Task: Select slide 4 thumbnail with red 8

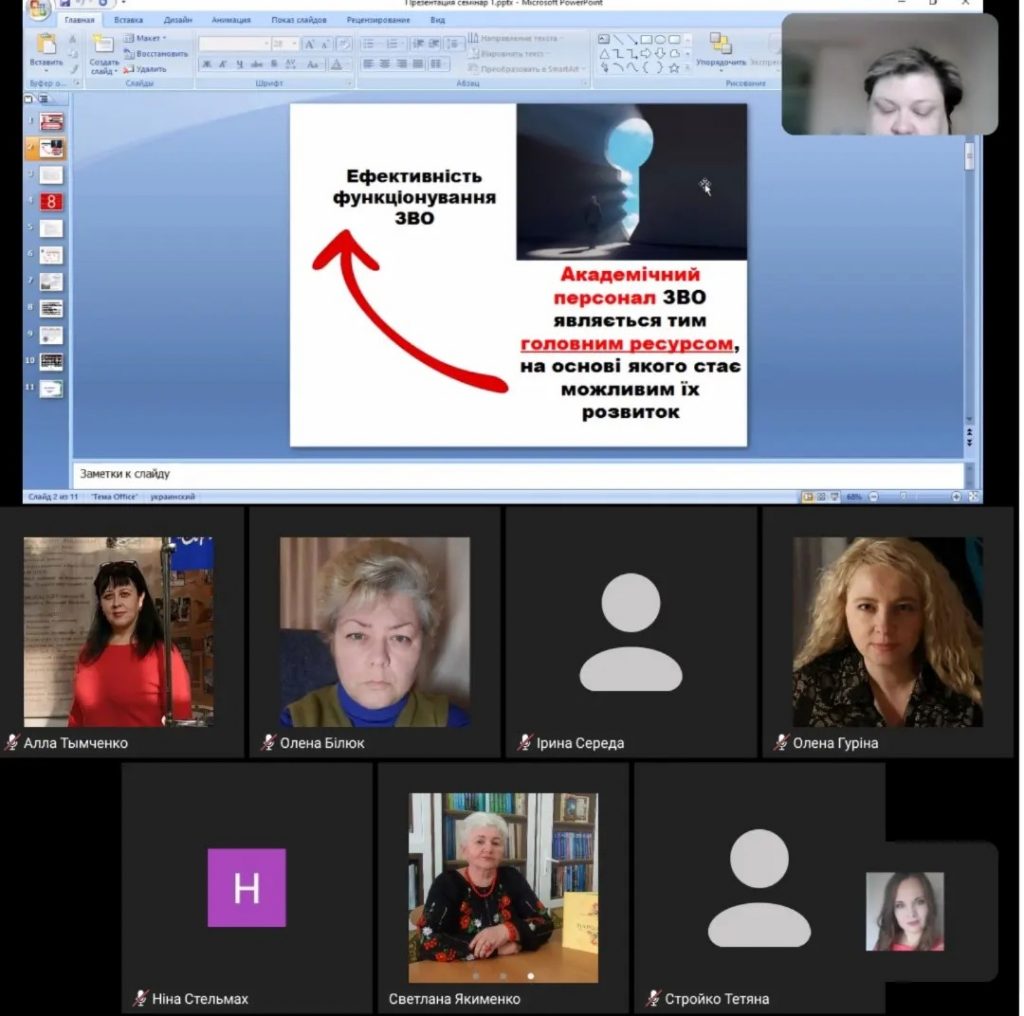Action: coord(51,201)
